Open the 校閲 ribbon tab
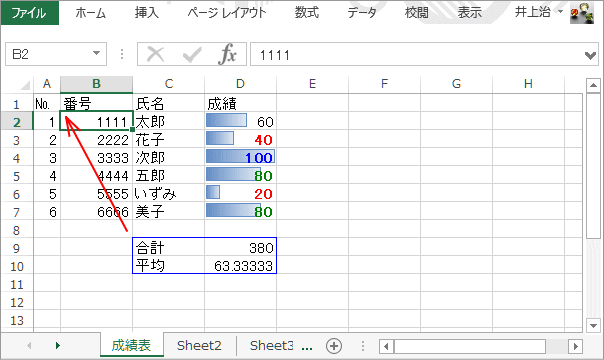 tap(417, 13)
